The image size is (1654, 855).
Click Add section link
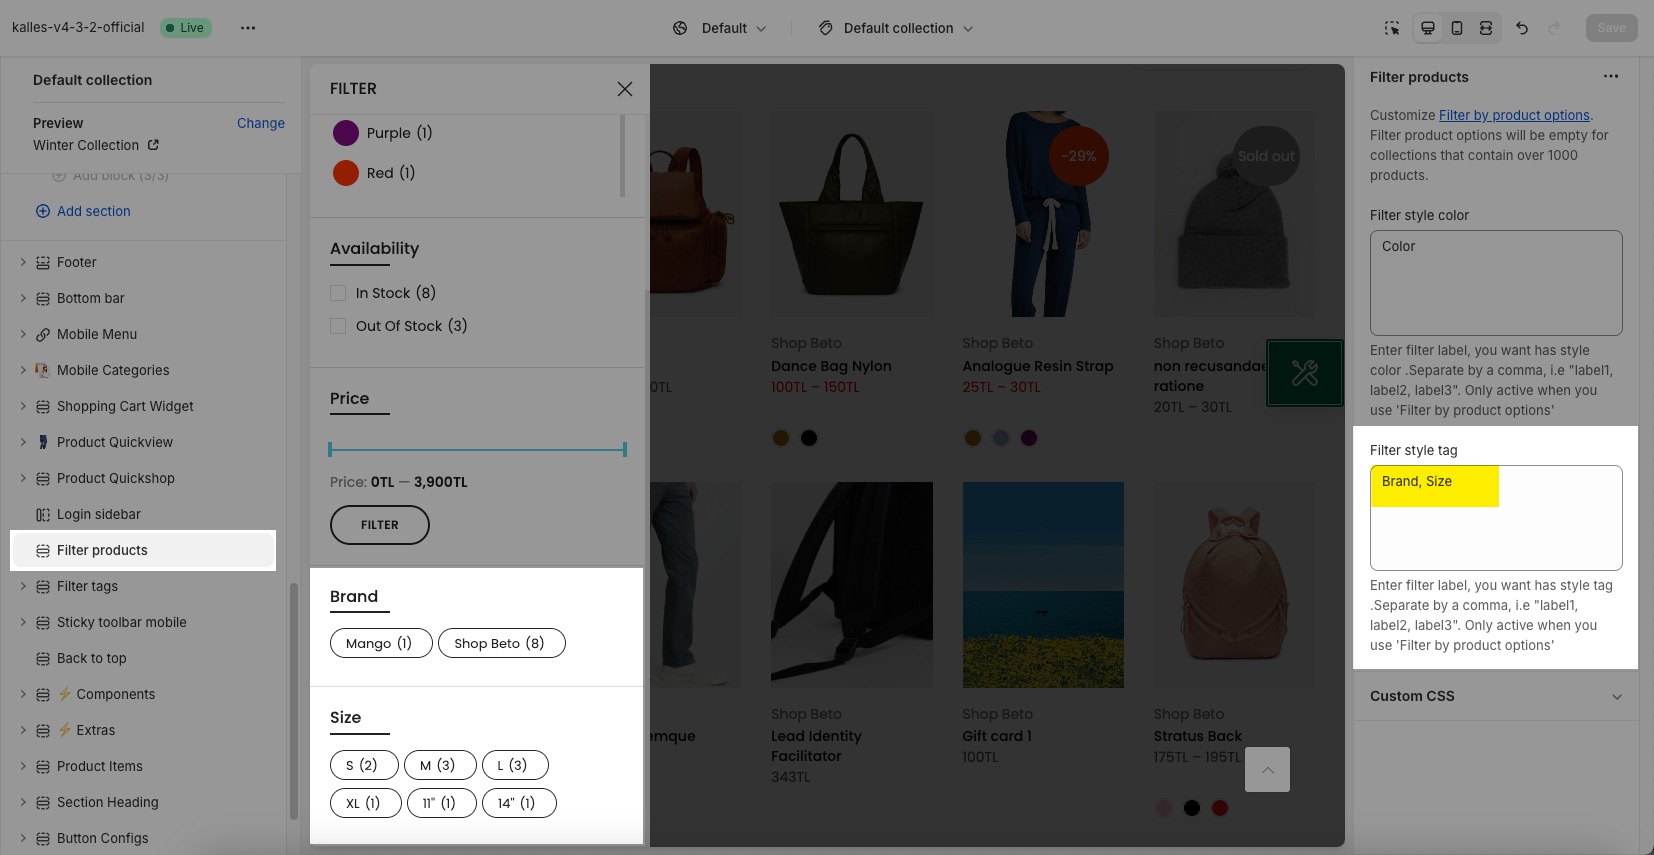point(94,211)
